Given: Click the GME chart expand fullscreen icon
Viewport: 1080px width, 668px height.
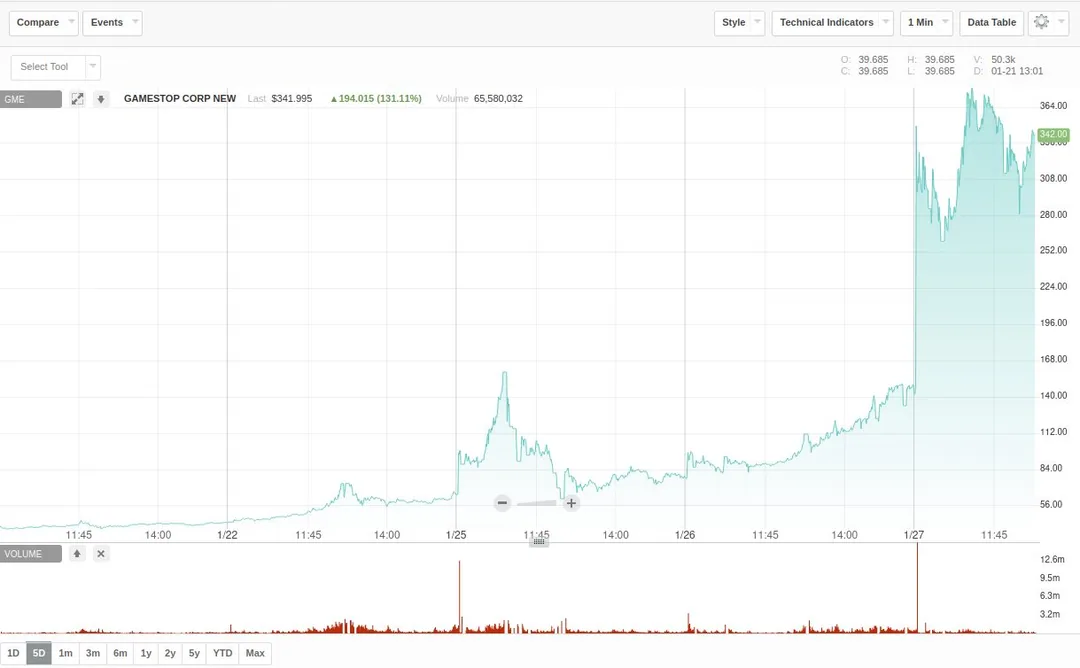Looking at the screenshot, I should click(x=77, y=99).
